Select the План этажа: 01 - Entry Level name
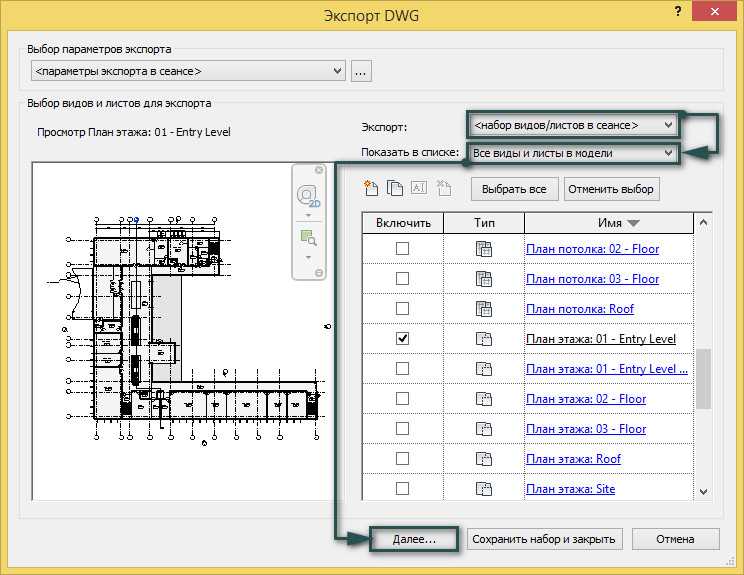This screenshot has height=575, width=744. (x=601, y=339)
